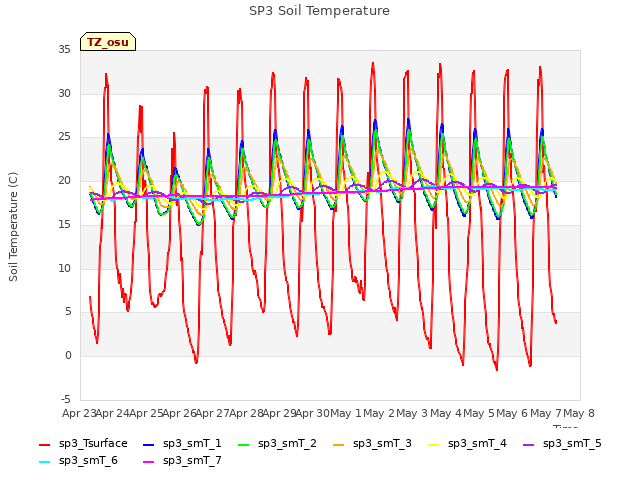Click the 20 y-axis tick label

64,181
